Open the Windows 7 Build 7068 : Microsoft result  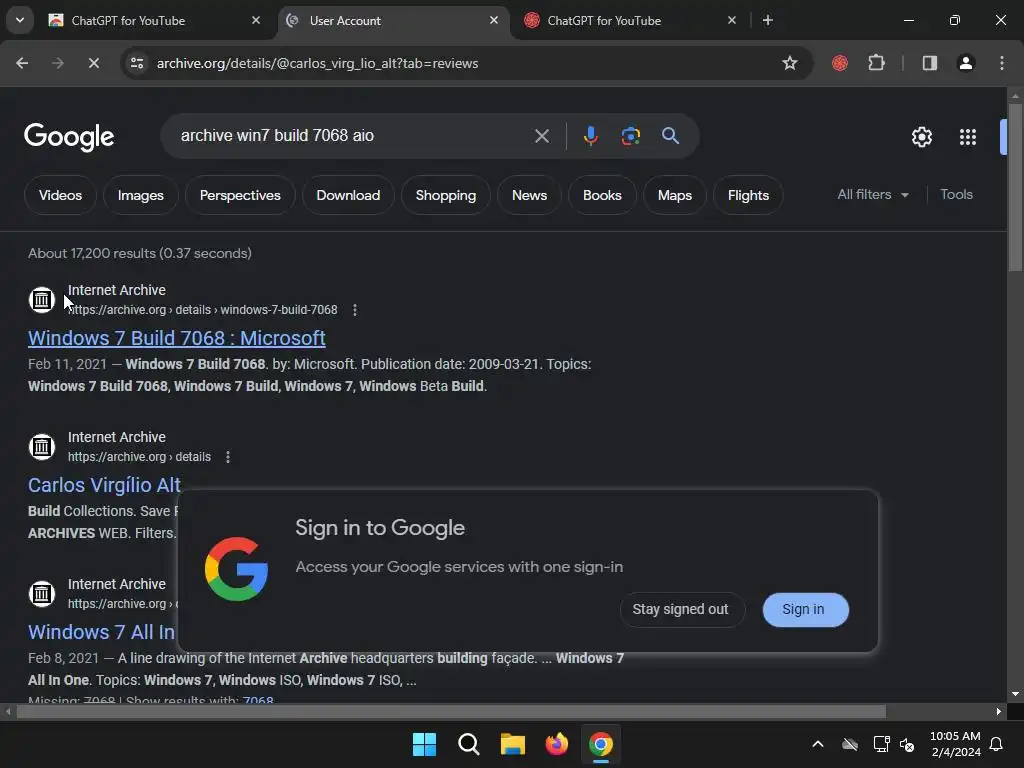176,338
